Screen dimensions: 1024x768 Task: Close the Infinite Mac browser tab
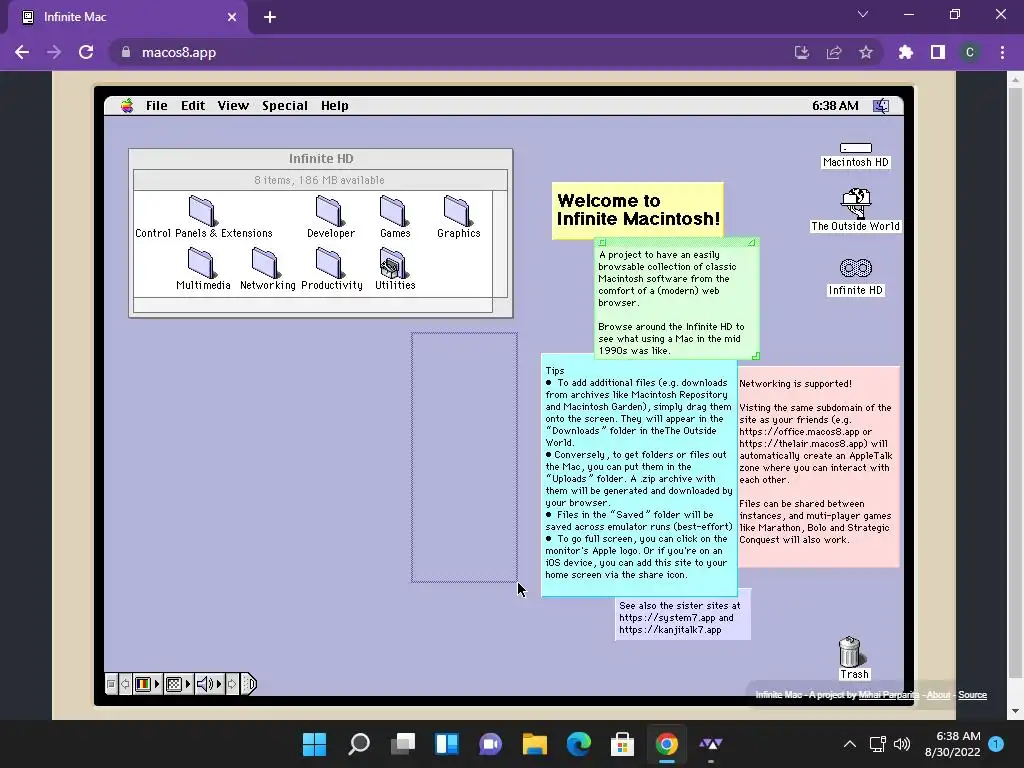pyautogui.click(x=232, y=17)
